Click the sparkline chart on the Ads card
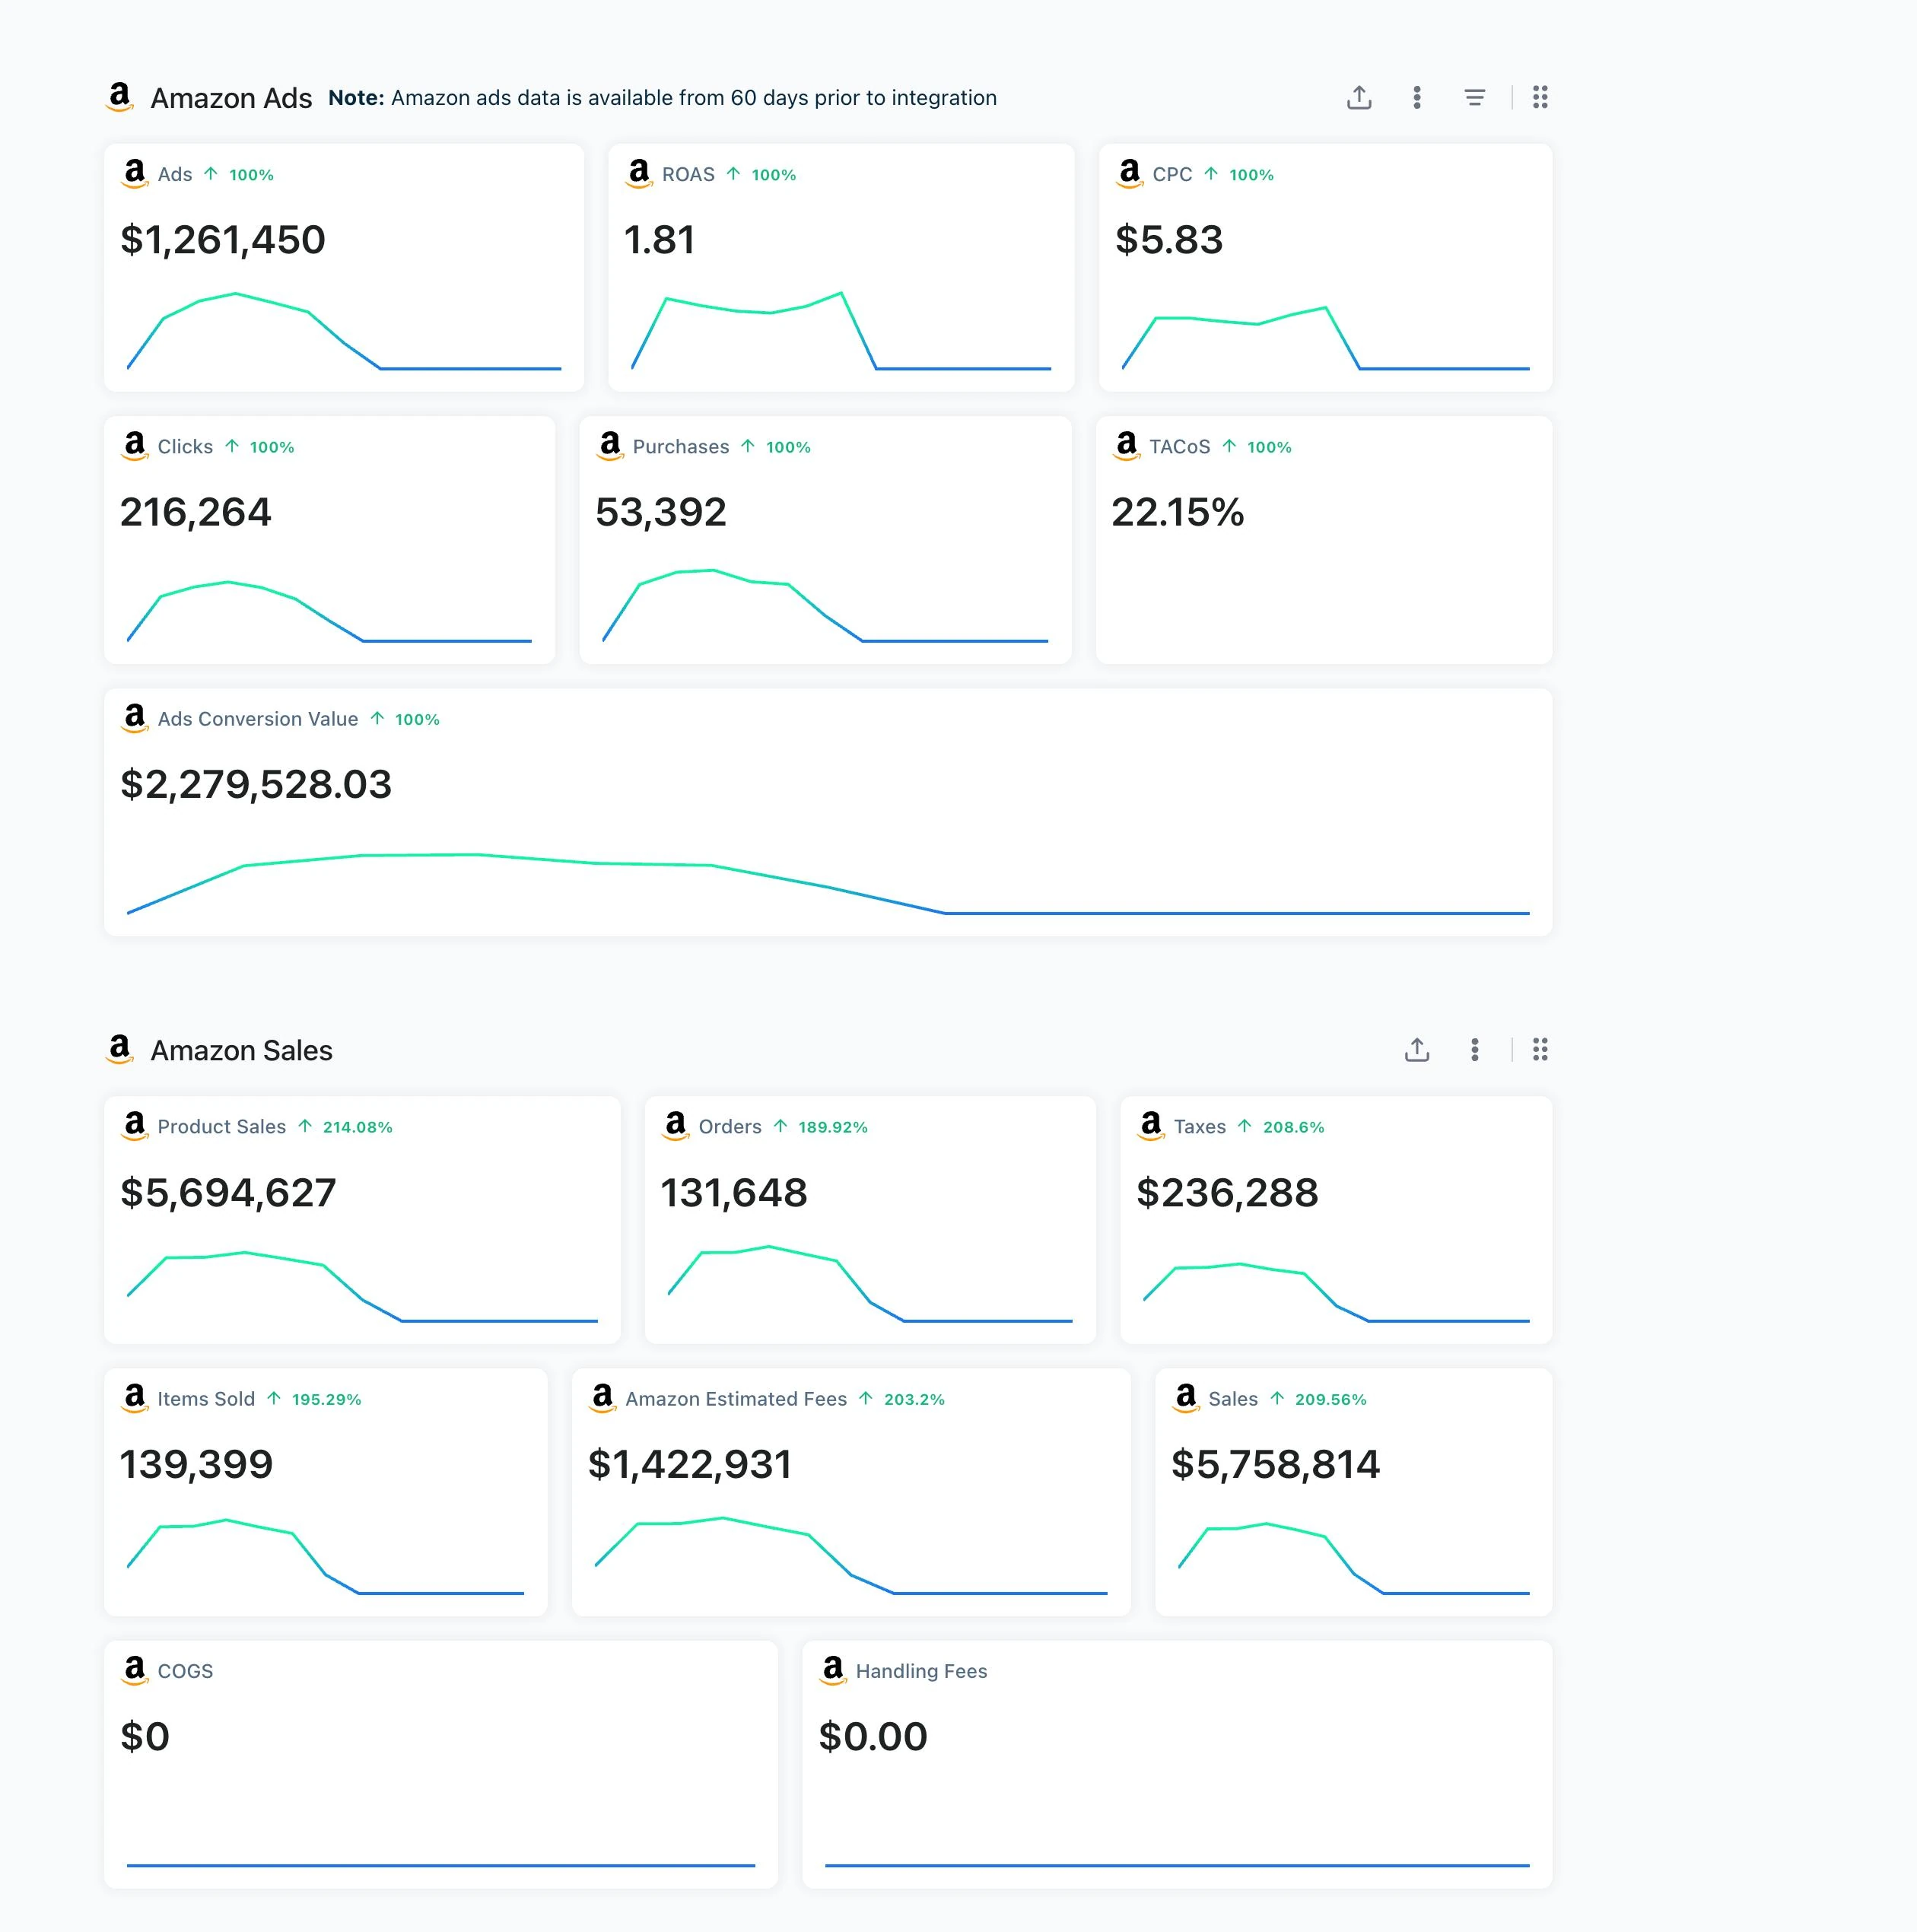1917x1932 pixels. point(344,331)
